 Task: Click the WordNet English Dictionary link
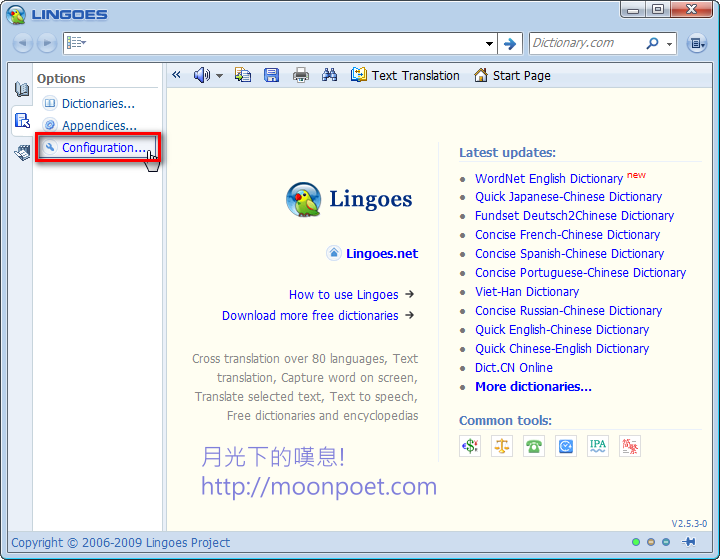click(x=549, y=178)
